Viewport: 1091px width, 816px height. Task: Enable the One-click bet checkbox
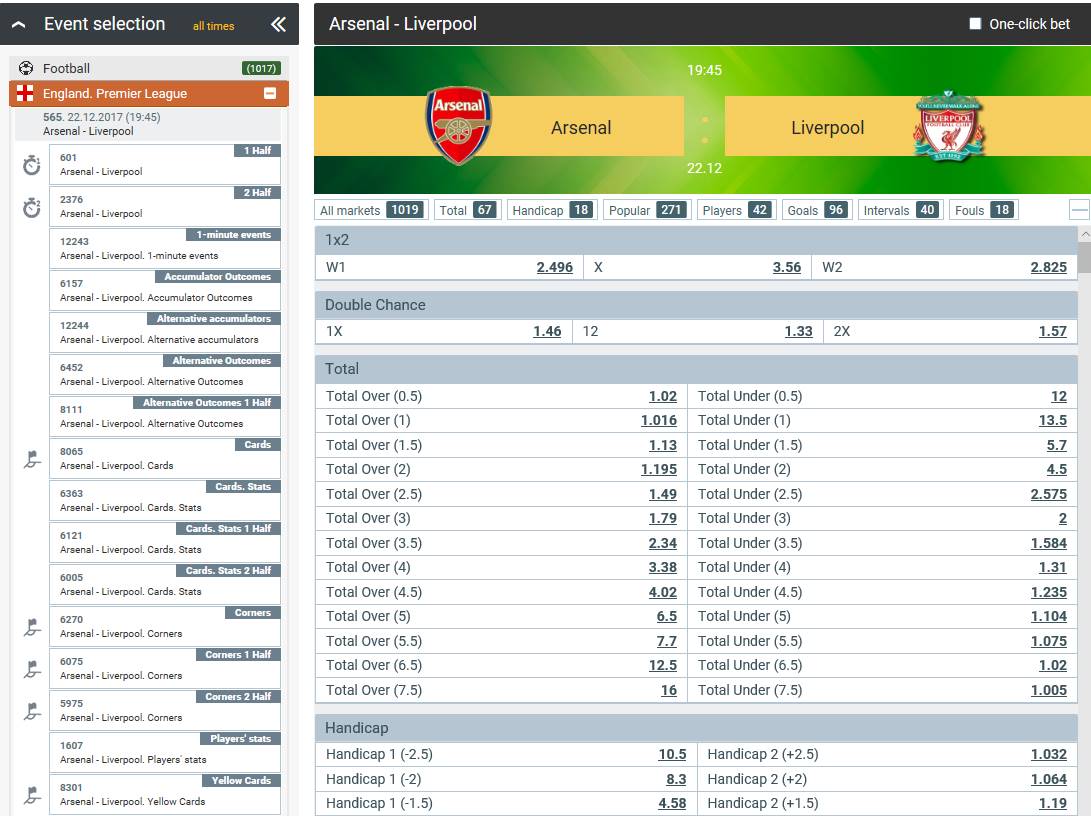coord(975,24)
